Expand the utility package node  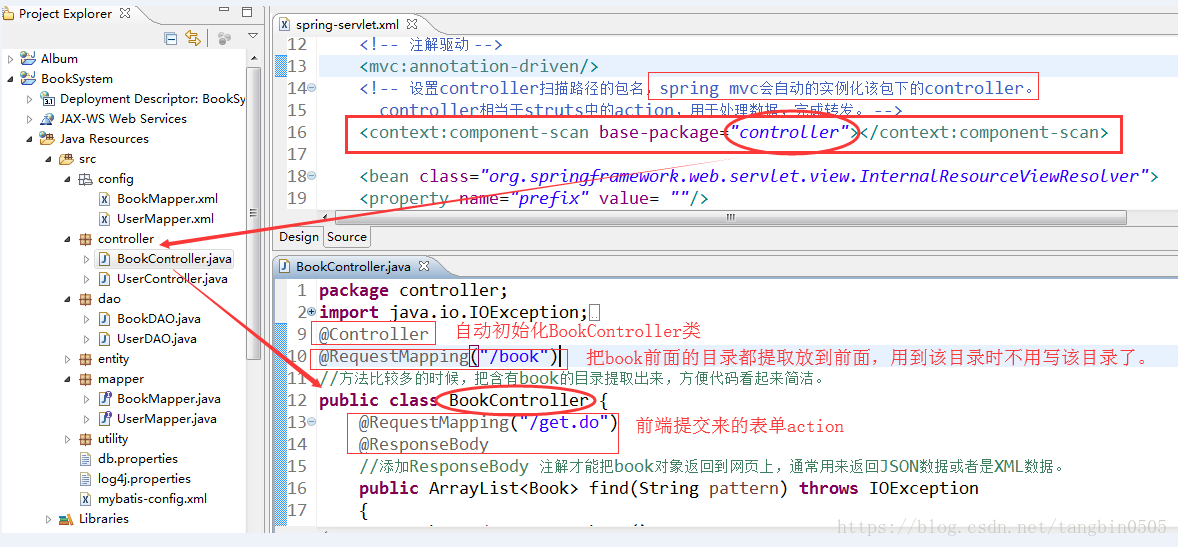coord(68,439)
